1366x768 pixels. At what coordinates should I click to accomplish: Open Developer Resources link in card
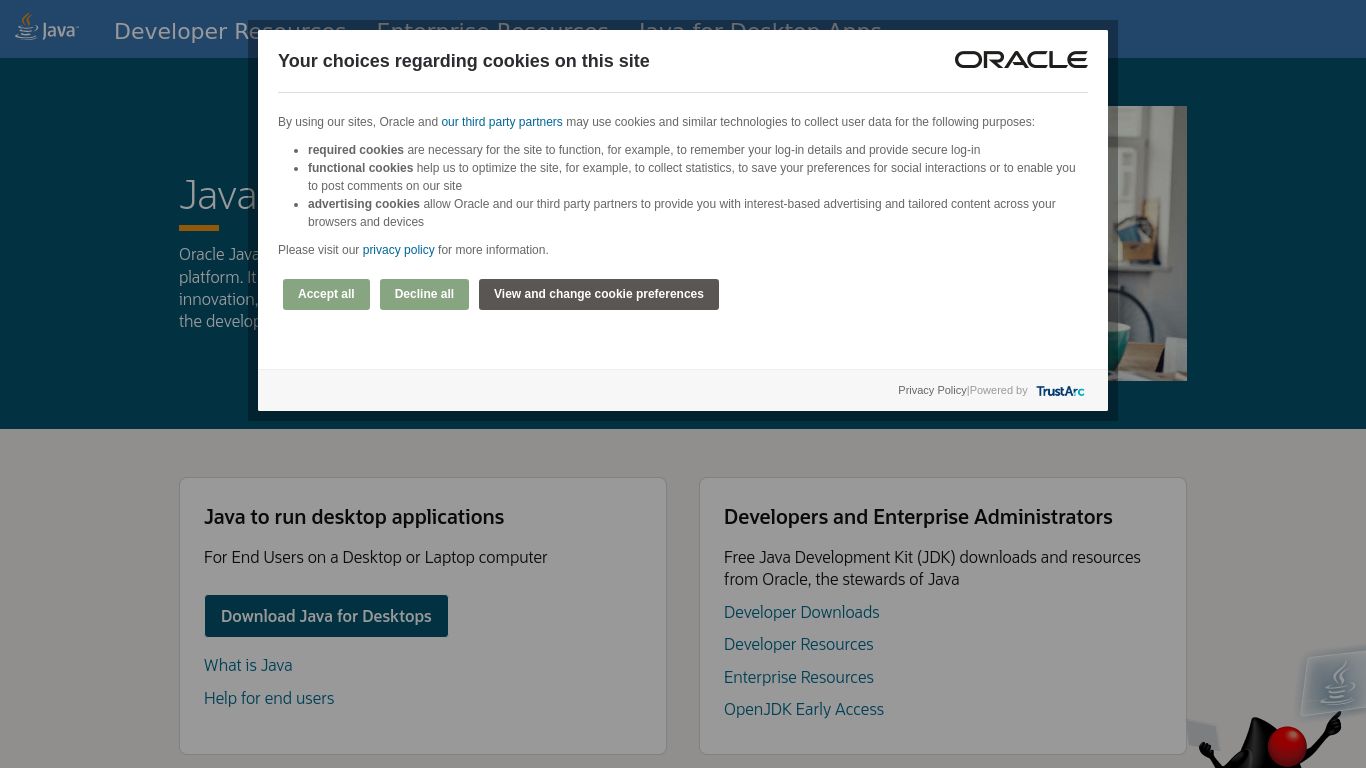tap(798, 644)
